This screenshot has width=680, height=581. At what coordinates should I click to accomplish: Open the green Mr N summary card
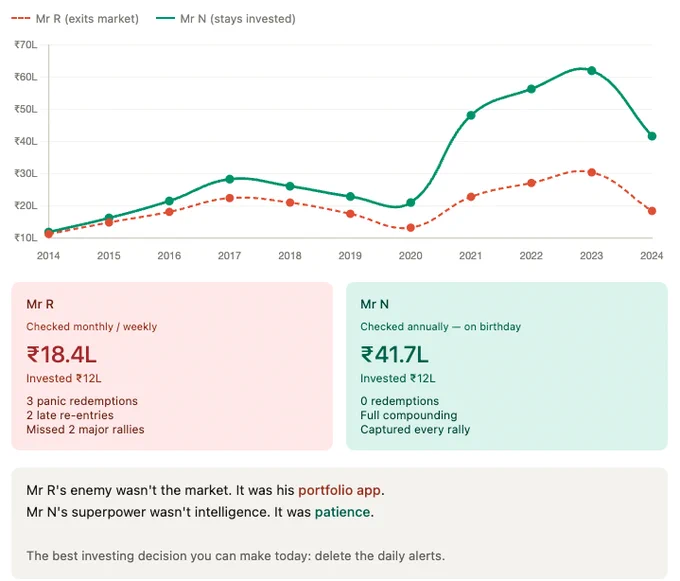[507, 366]
